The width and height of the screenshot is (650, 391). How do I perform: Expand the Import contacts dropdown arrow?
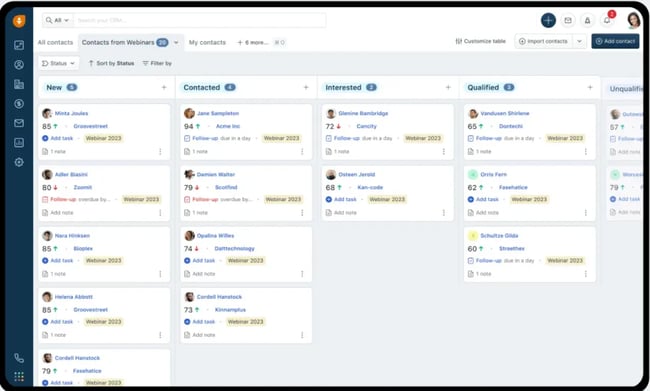pos(580,41)
